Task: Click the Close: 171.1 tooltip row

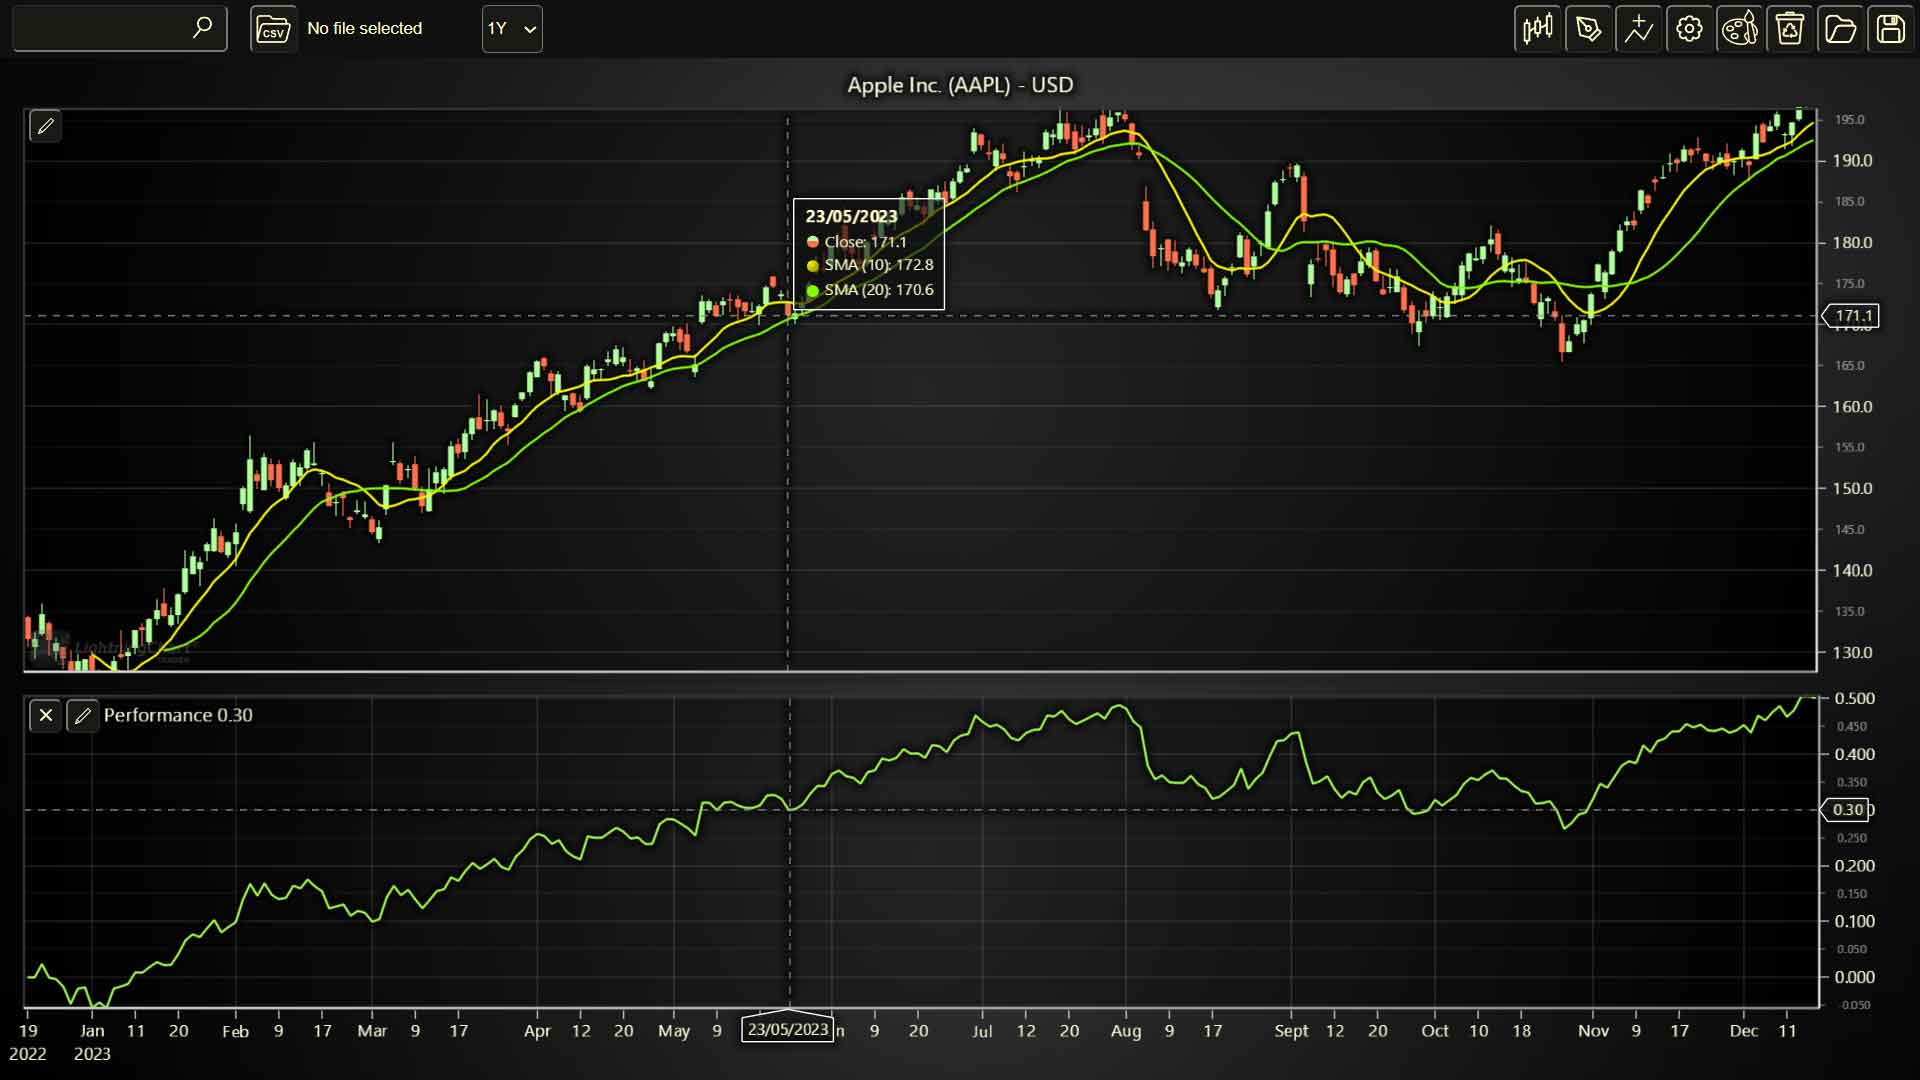Action: pyautogui.click(x=857, y=242)
